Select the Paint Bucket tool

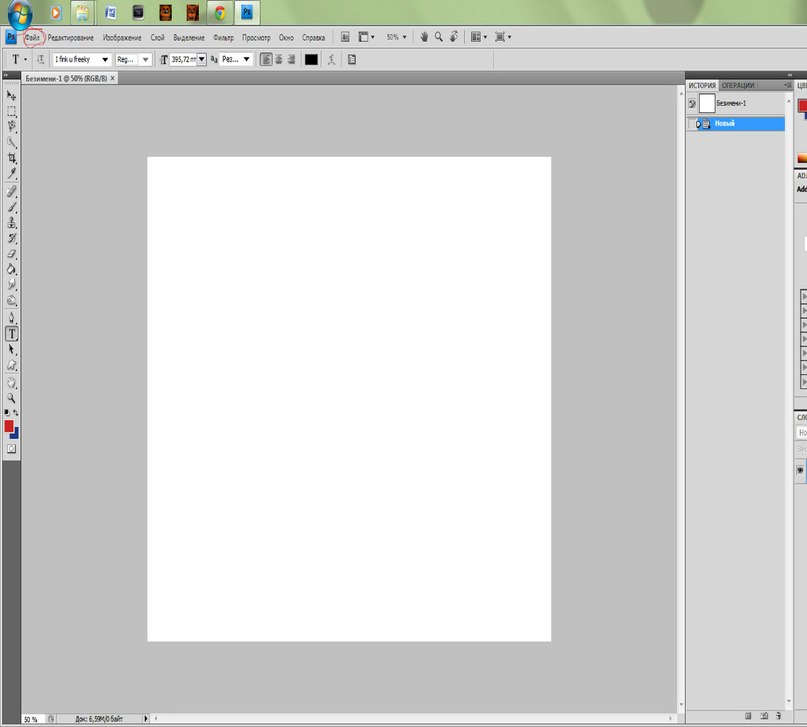(11, 269)
